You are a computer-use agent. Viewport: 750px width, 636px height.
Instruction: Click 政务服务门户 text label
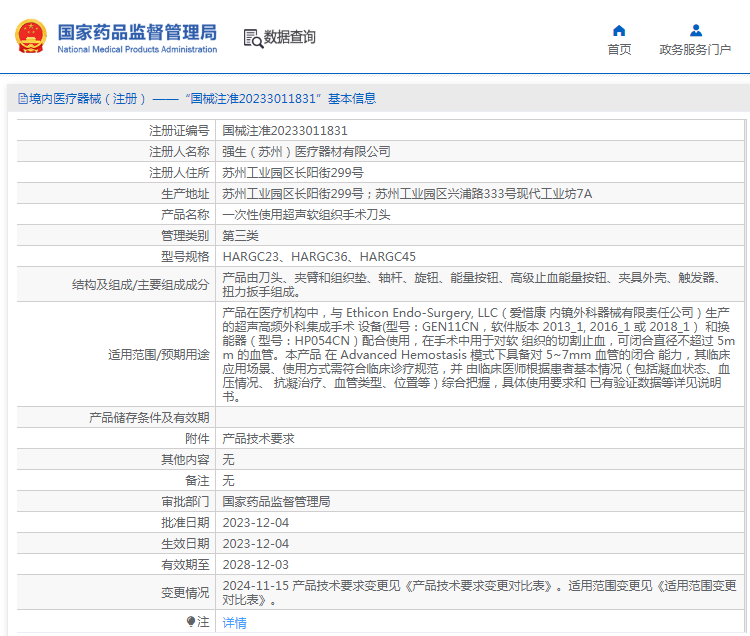(695, 50)
